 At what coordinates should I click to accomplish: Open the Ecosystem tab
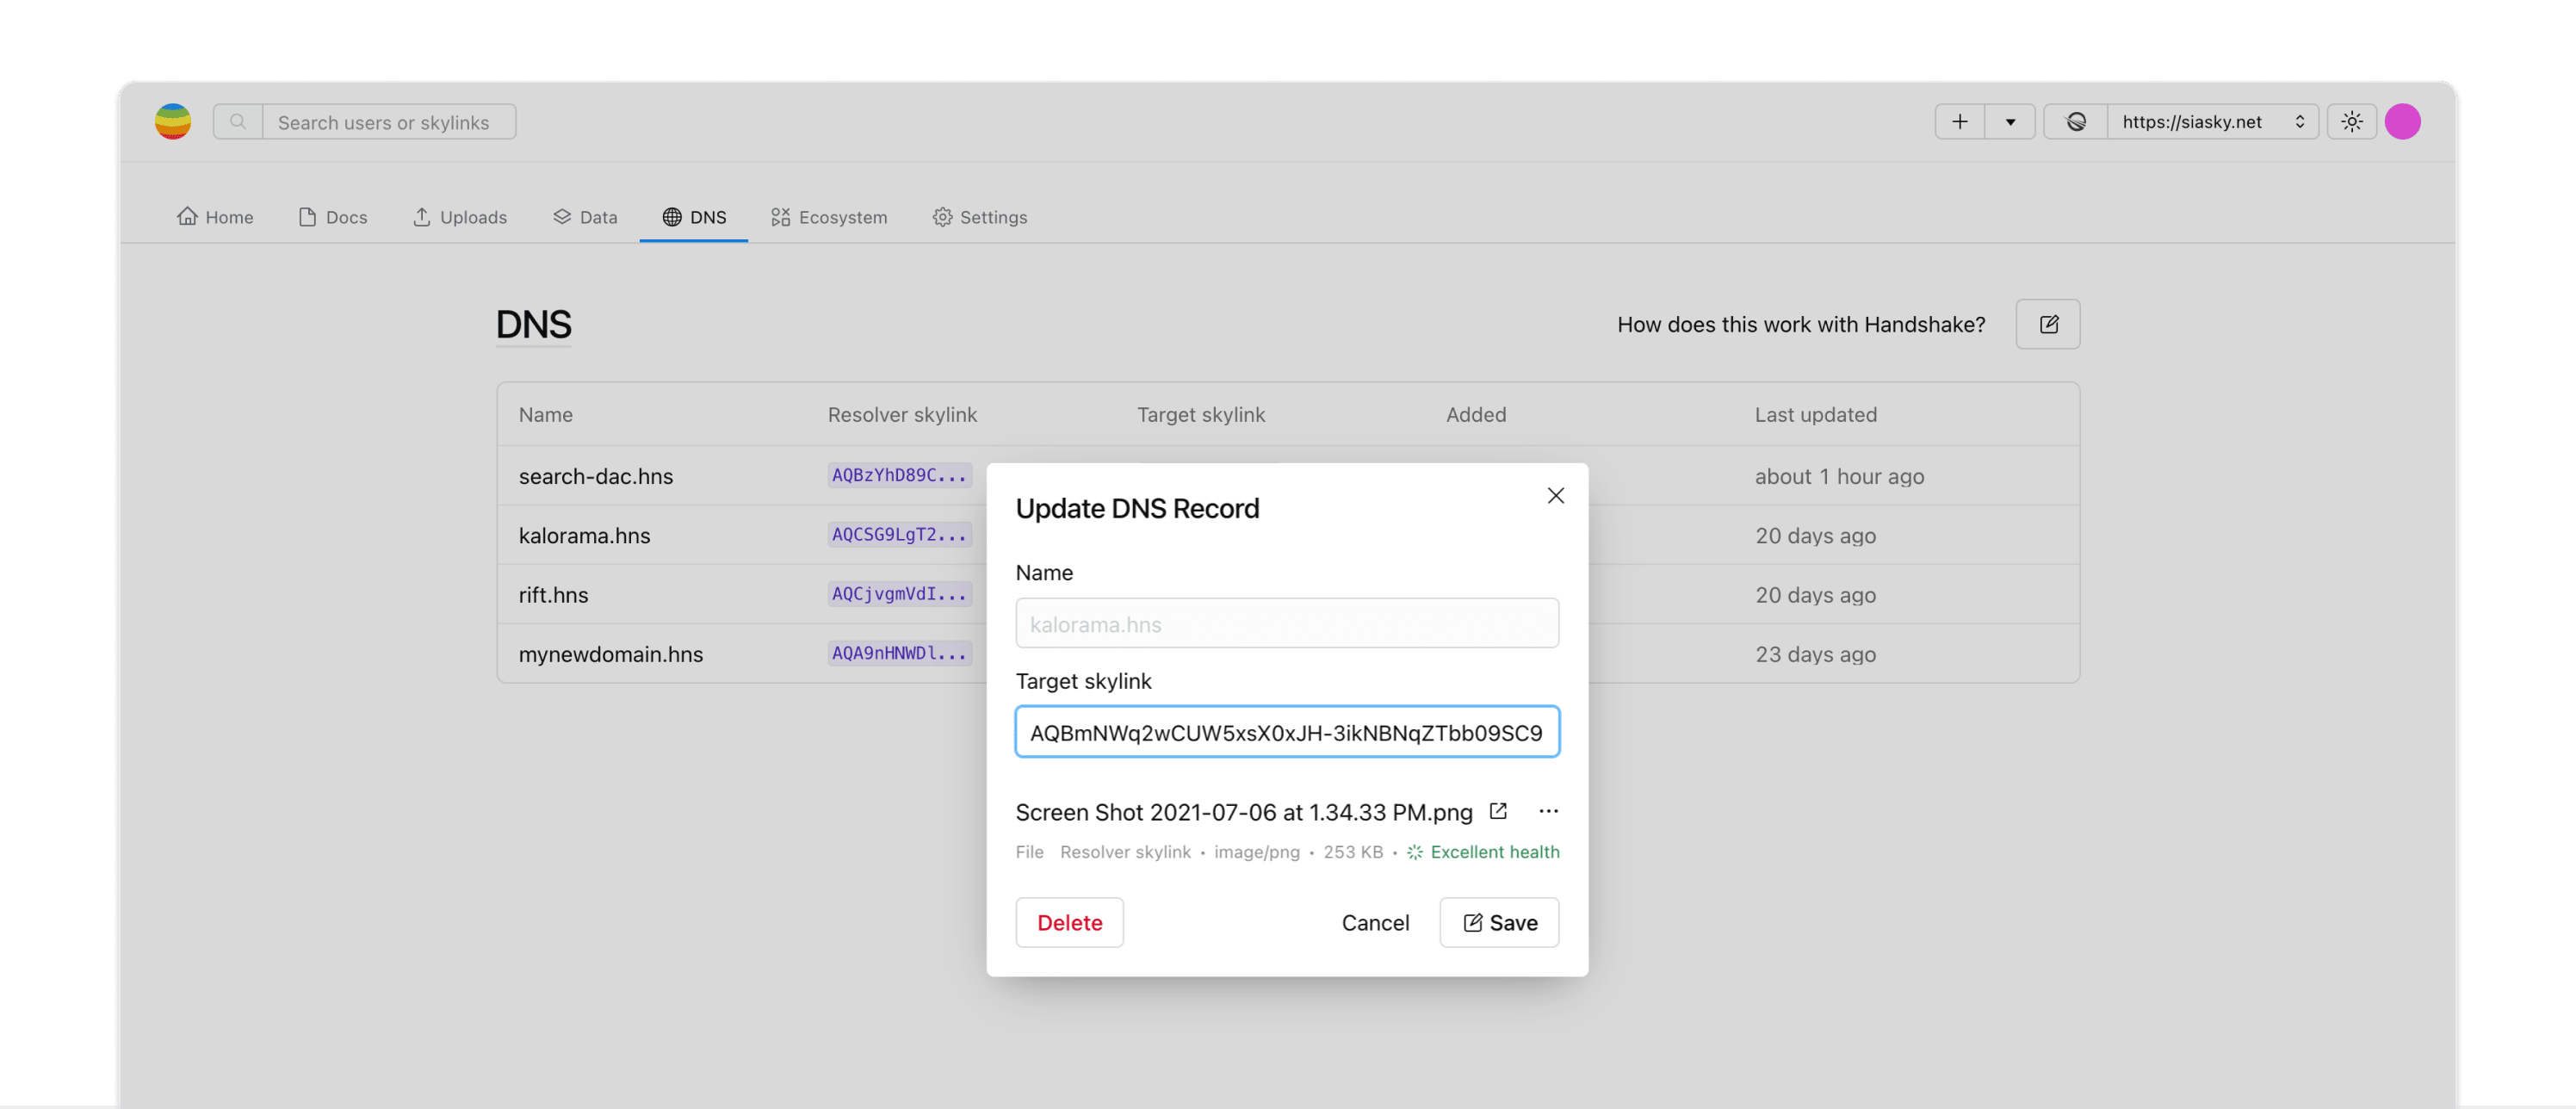pyautogui.click(x=829, y=217)
